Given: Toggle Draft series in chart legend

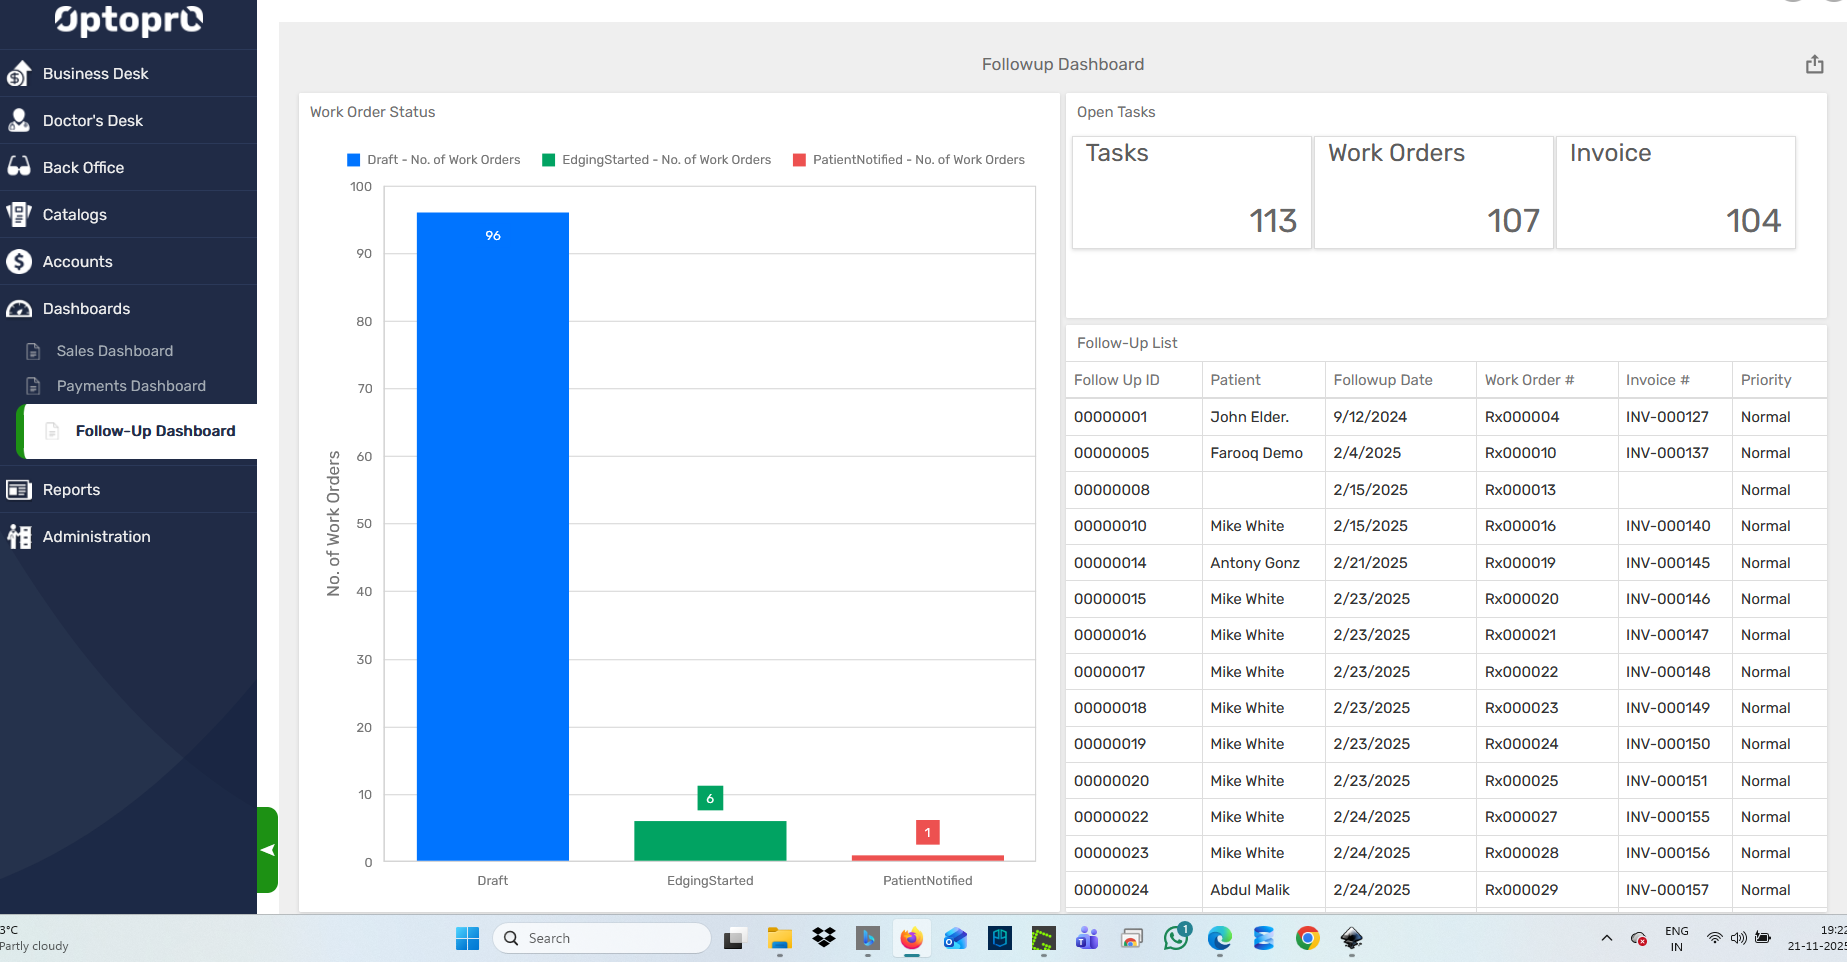Looking at the screenshot, I should click(433, 160).
